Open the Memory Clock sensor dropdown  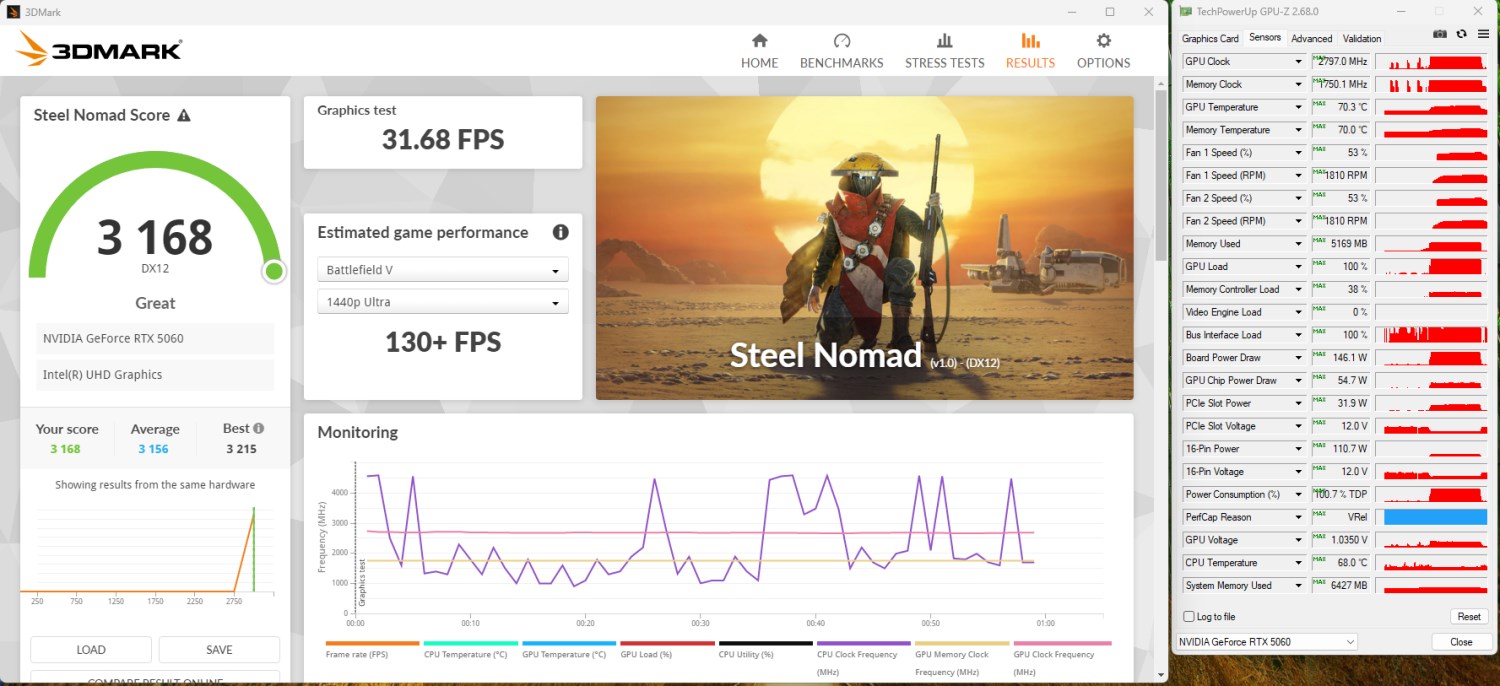pos(1298,84)
